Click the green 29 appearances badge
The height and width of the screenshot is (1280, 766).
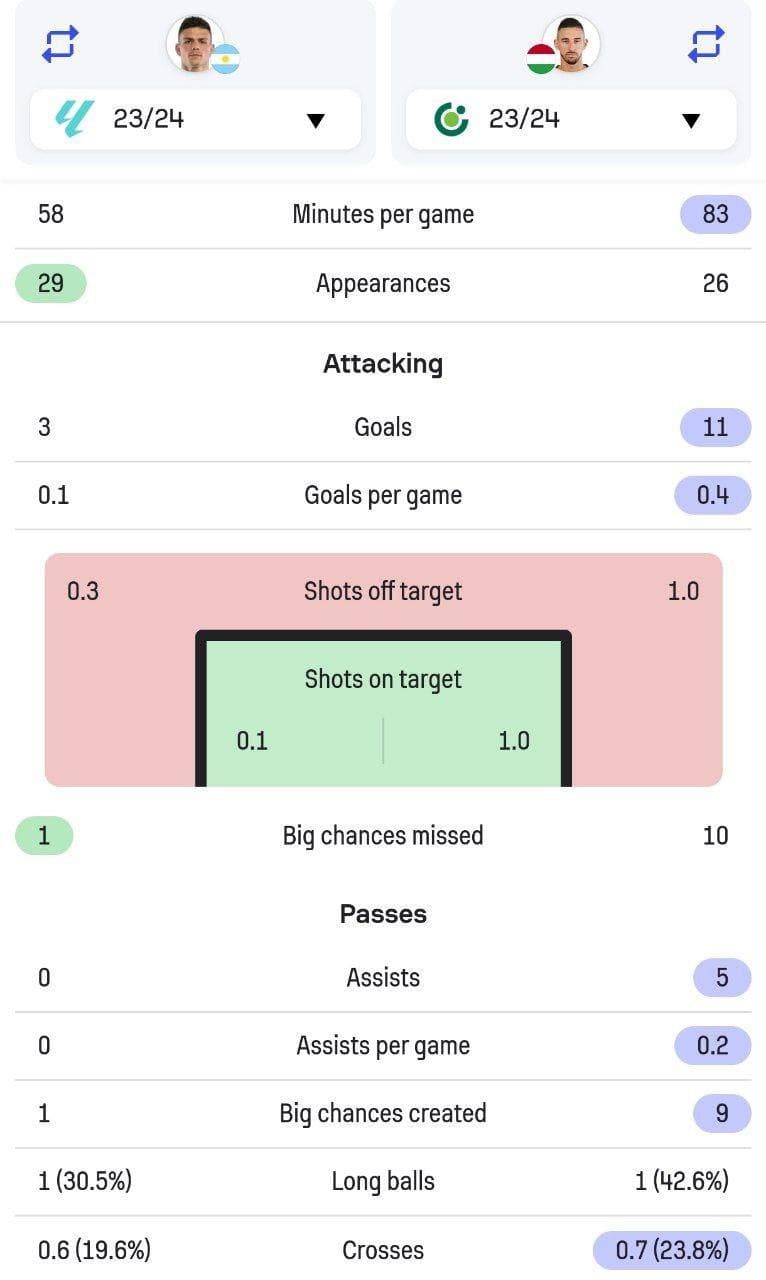tap(51, 283)
